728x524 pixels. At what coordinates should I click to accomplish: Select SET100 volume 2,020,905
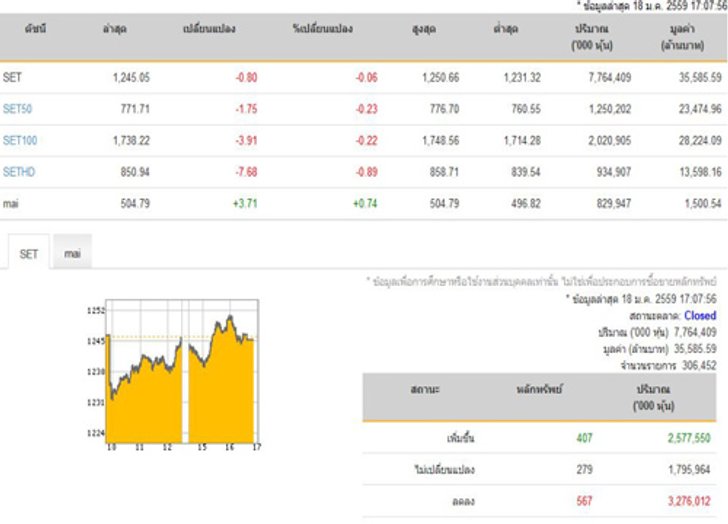[610, 140]
